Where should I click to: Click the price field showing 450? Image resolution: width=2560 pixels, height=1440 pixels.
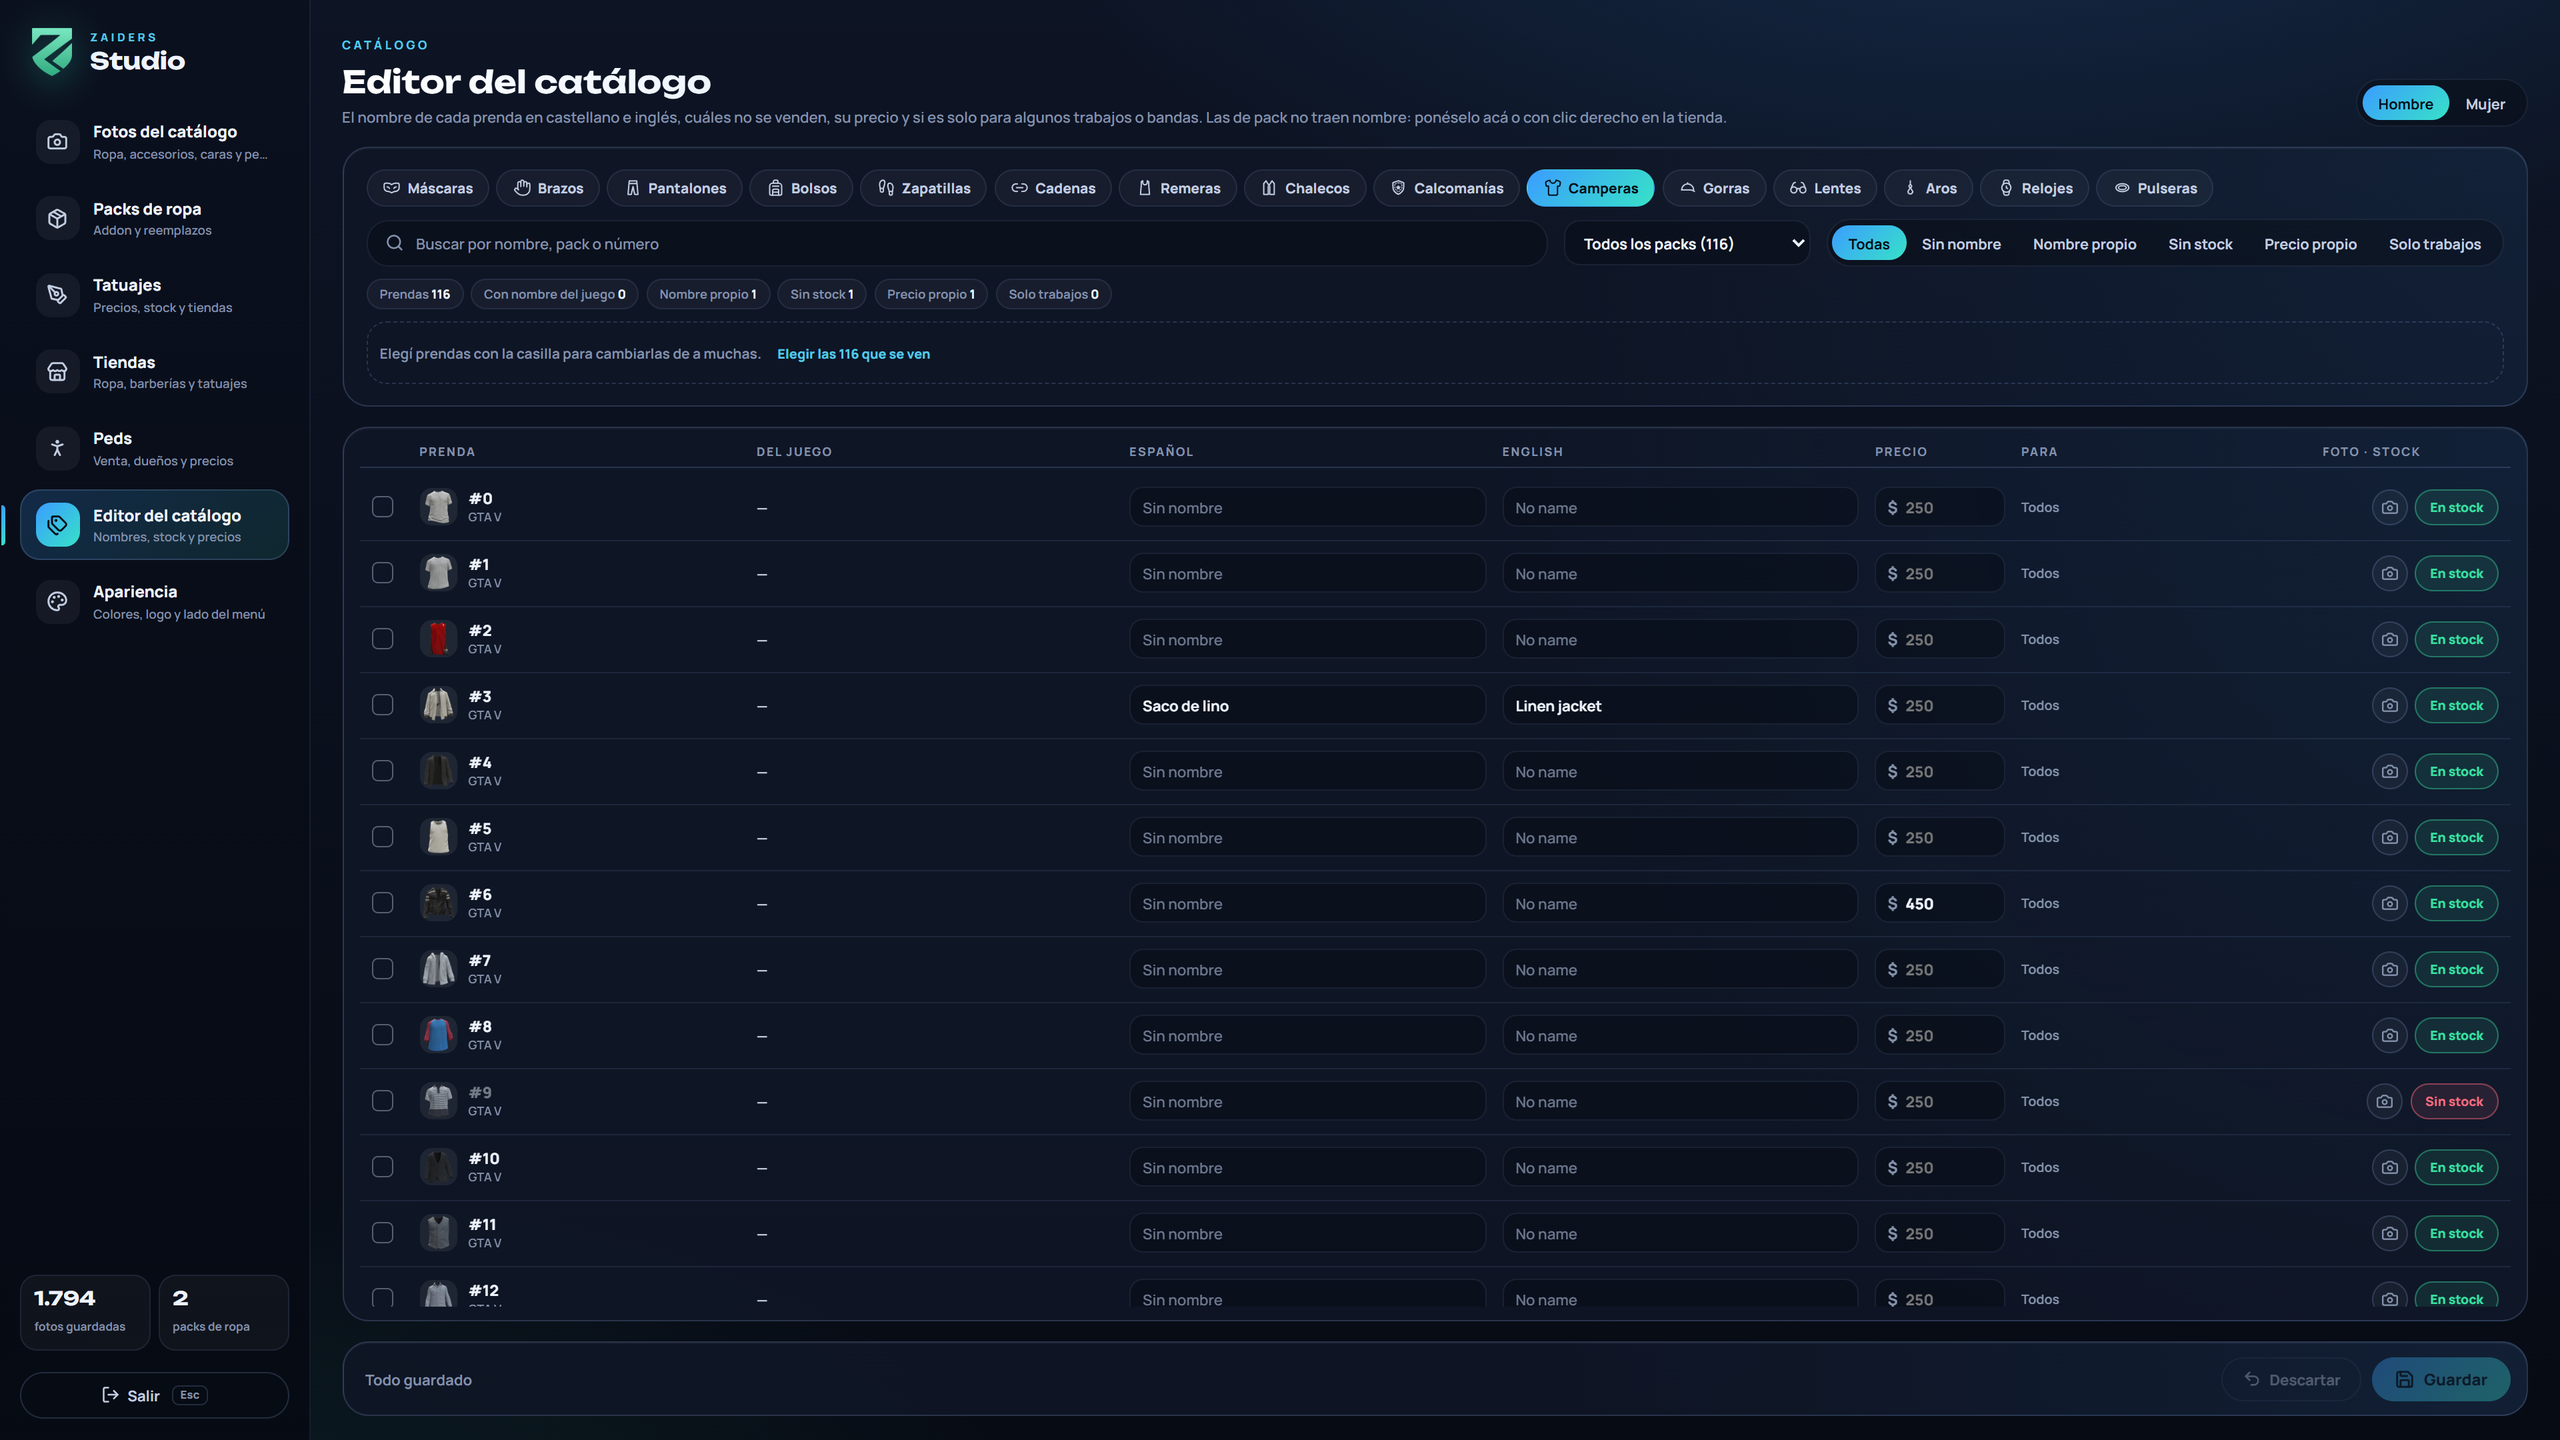point(1939,903)
